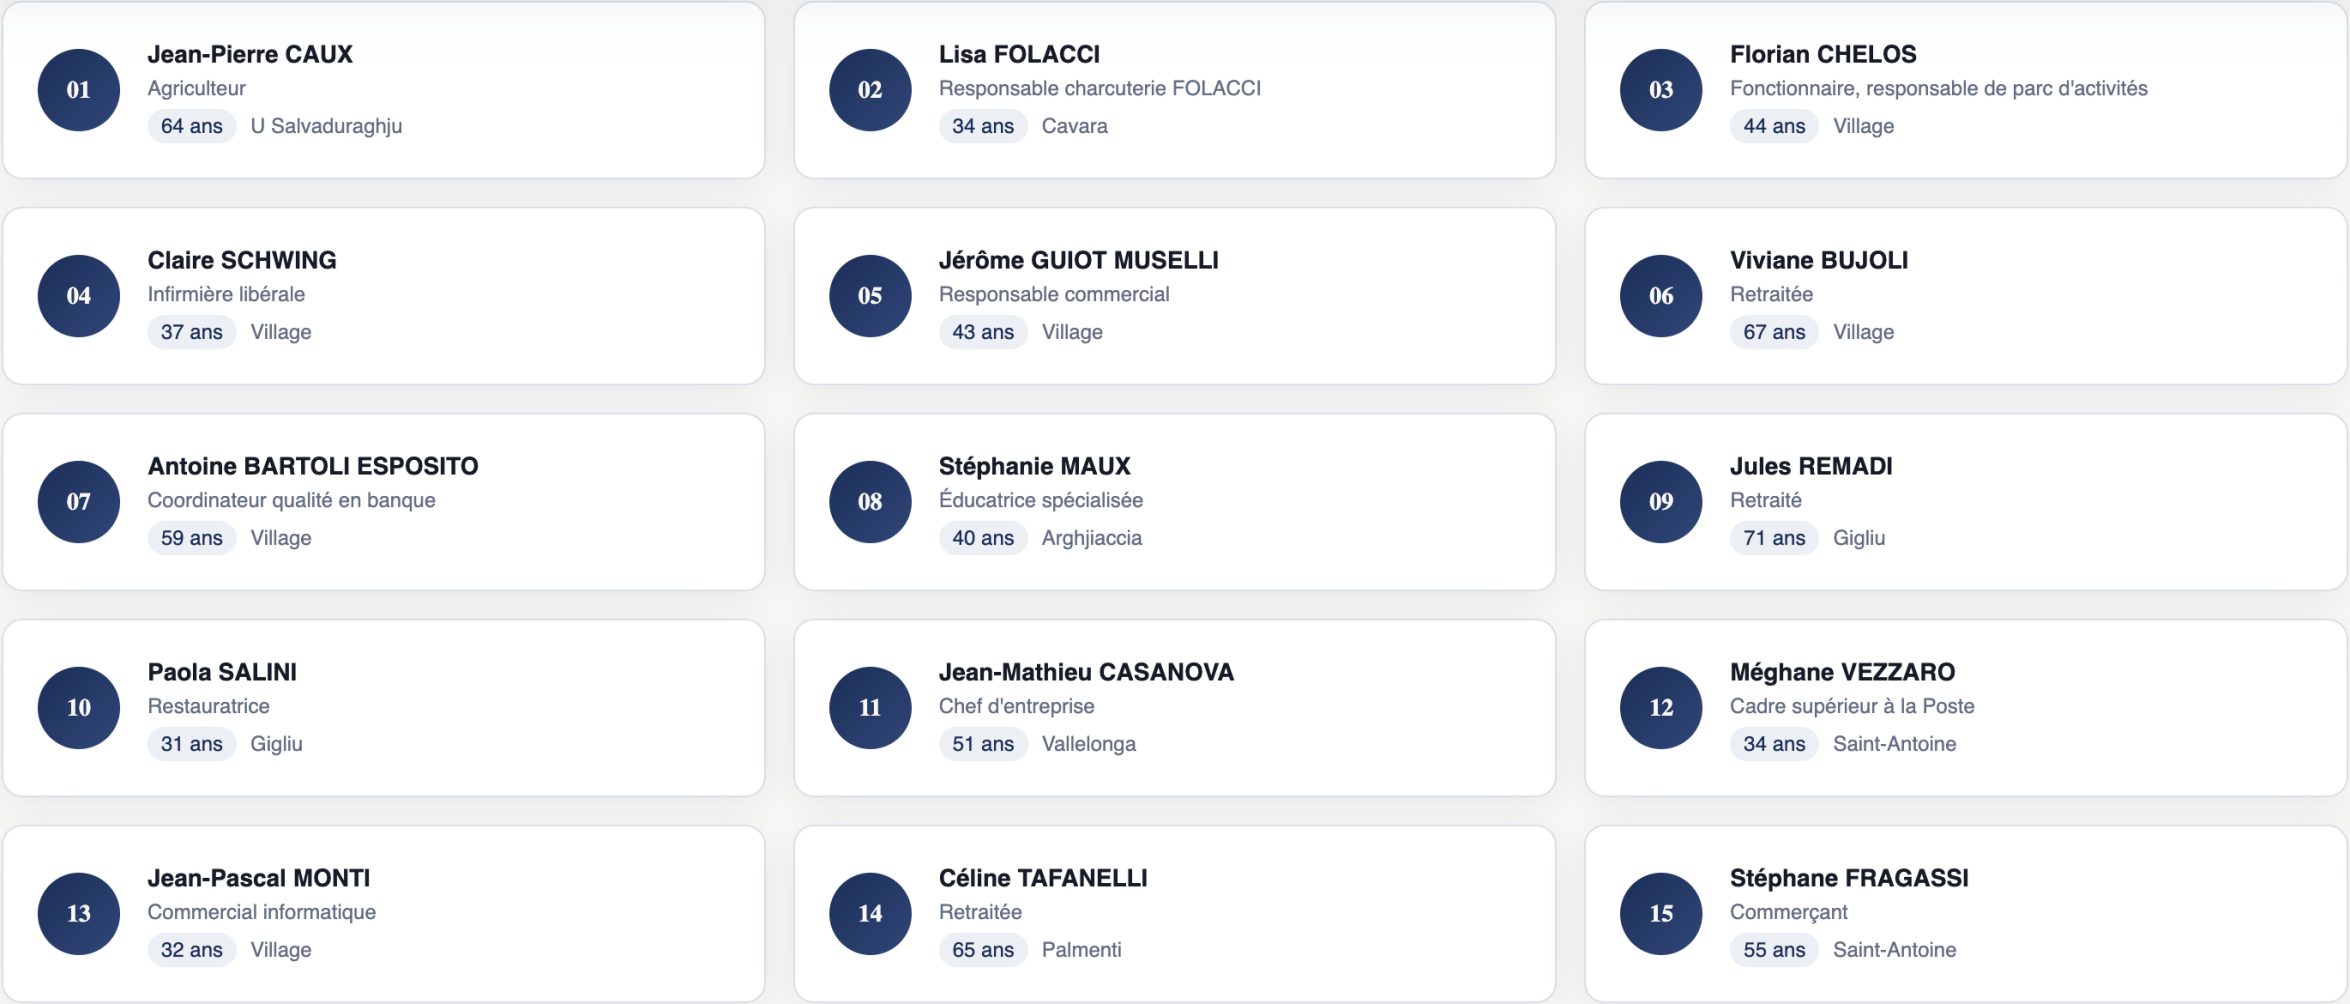Select Lisa FOLACCI name heading
The height and width of the screenshot is (1004, 2350).
coord(1019,54)
